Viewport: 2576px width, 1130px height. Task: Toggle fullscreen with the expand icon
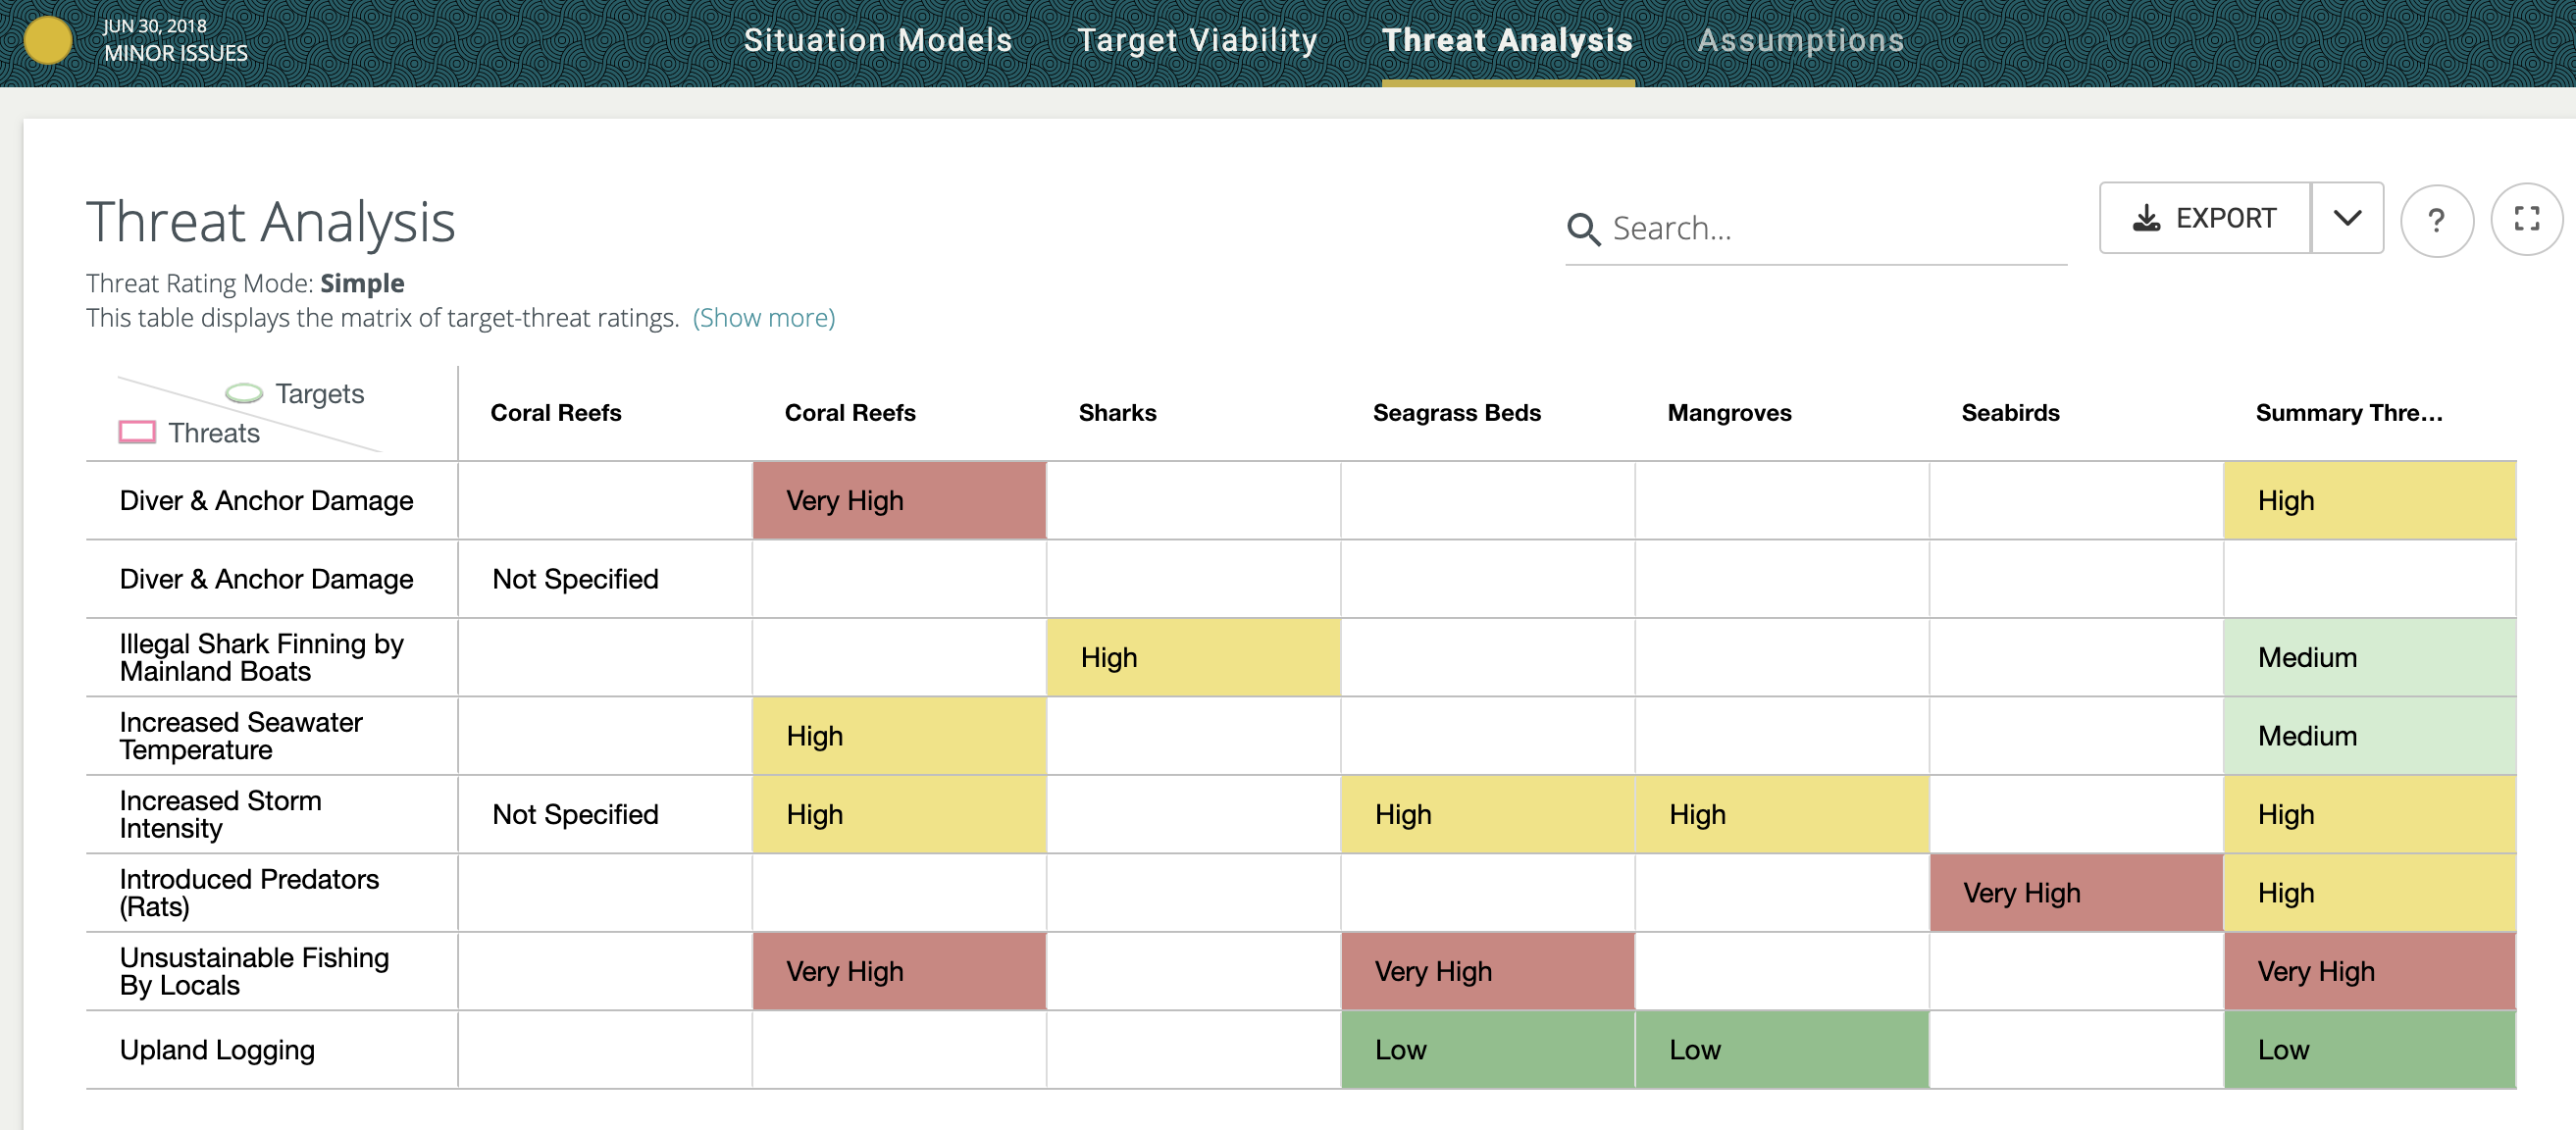pos(2526,219)
